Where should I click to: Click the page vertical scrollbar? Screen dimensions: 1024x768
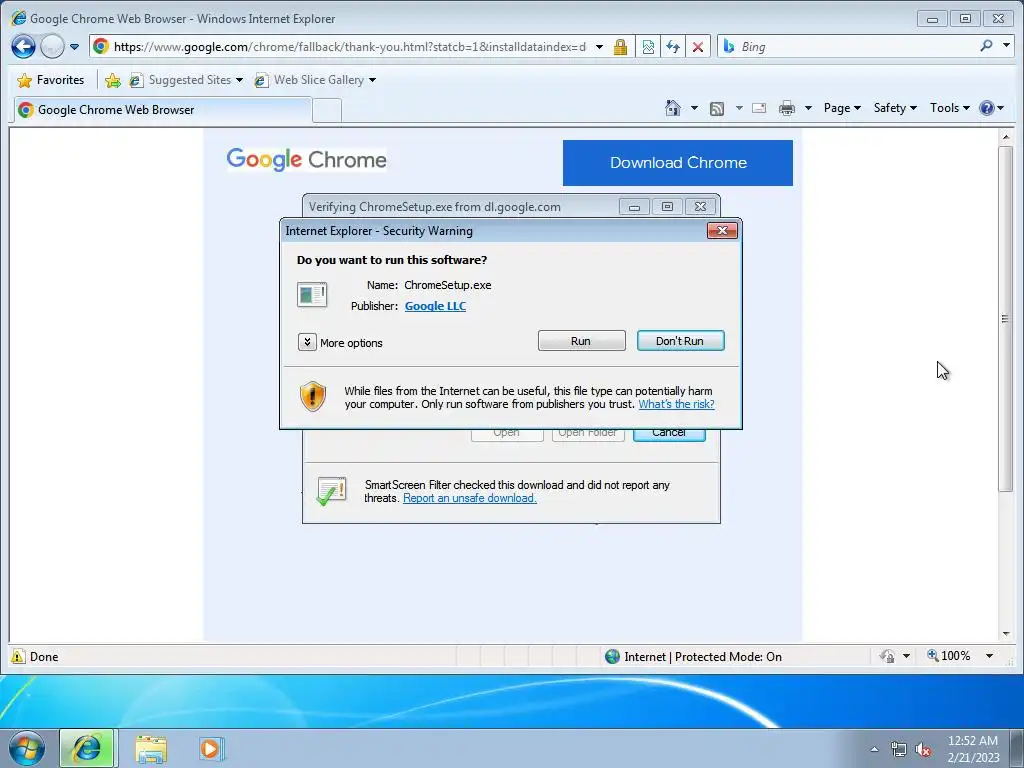tap(1006, 319)
